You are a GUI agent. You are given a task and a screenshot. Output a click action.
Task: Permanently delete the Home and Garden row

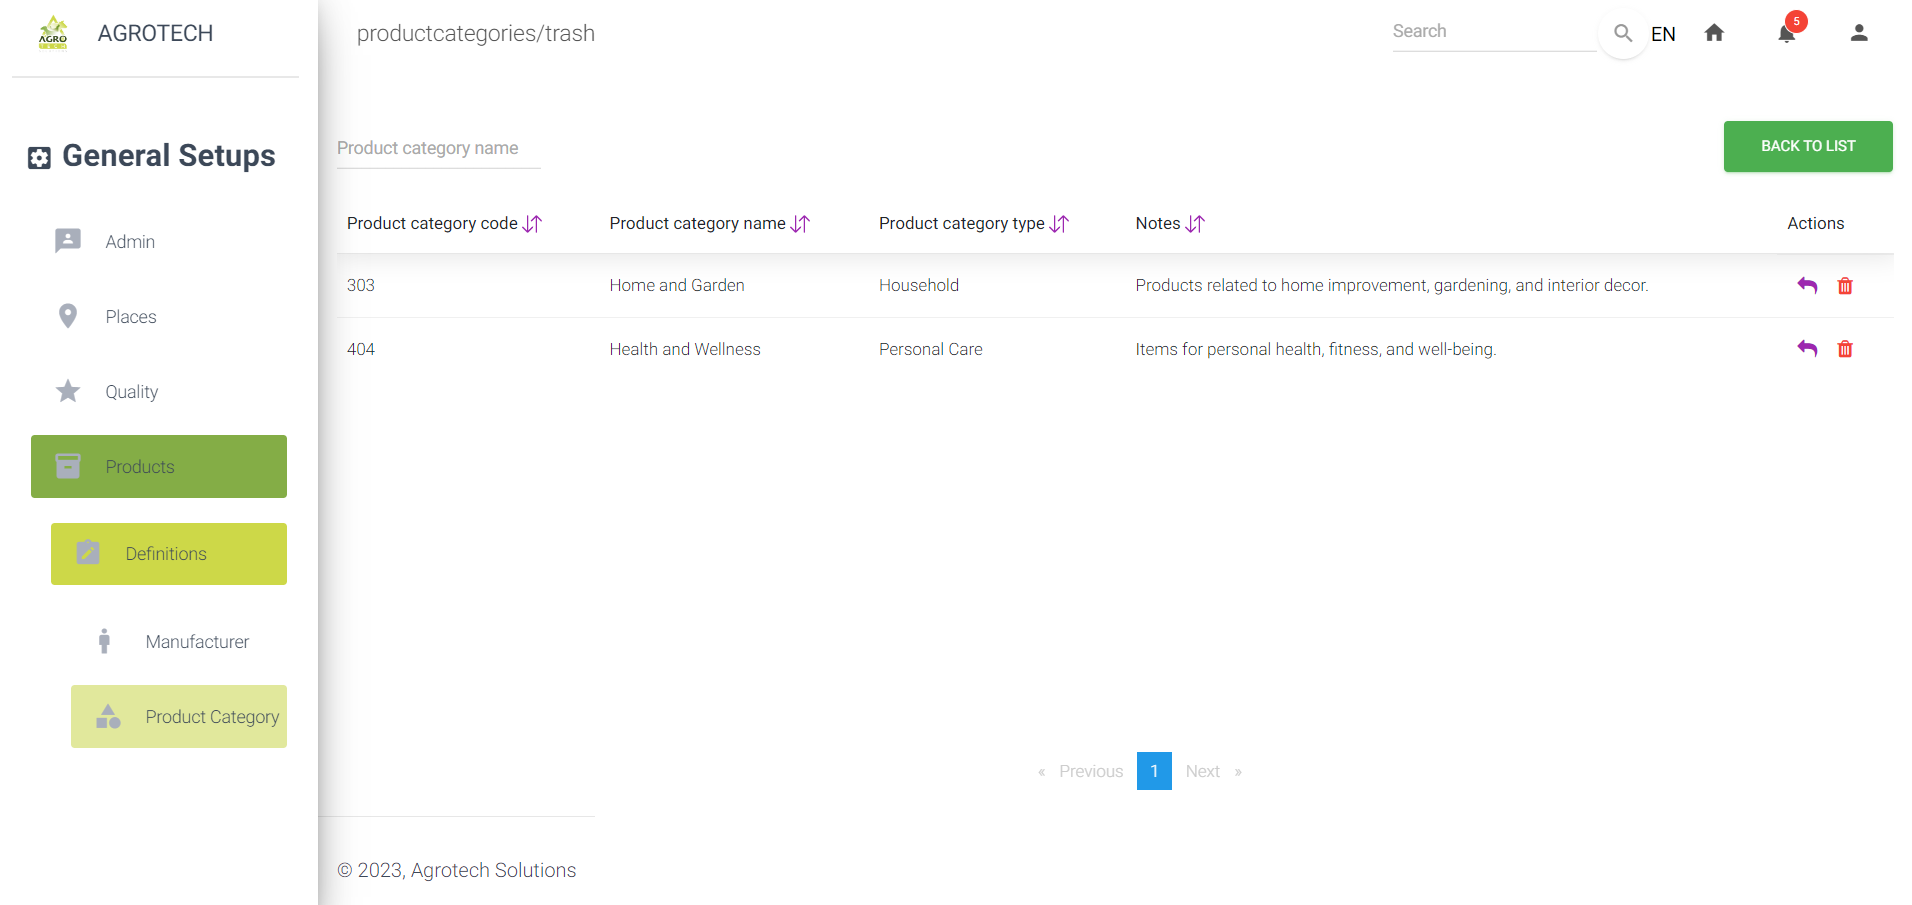tap(1844, 286)
